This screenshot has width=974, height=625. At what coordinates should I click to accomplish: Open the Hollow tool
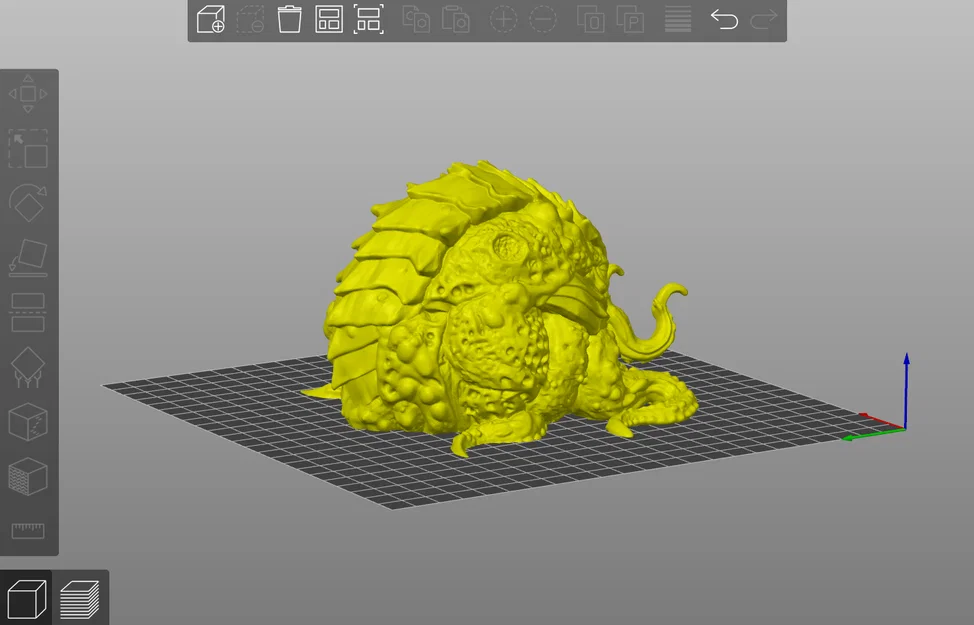[x=28, y=421]
